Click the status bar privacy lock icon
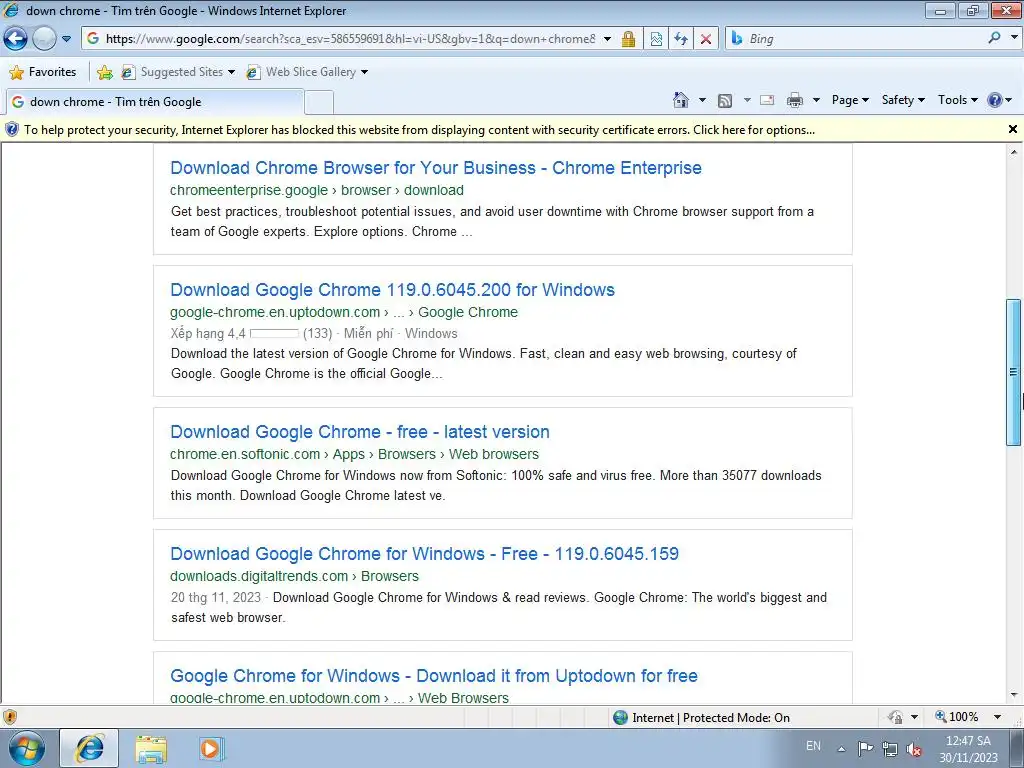This screenshot has width=1024, height=768. (896, 717)
